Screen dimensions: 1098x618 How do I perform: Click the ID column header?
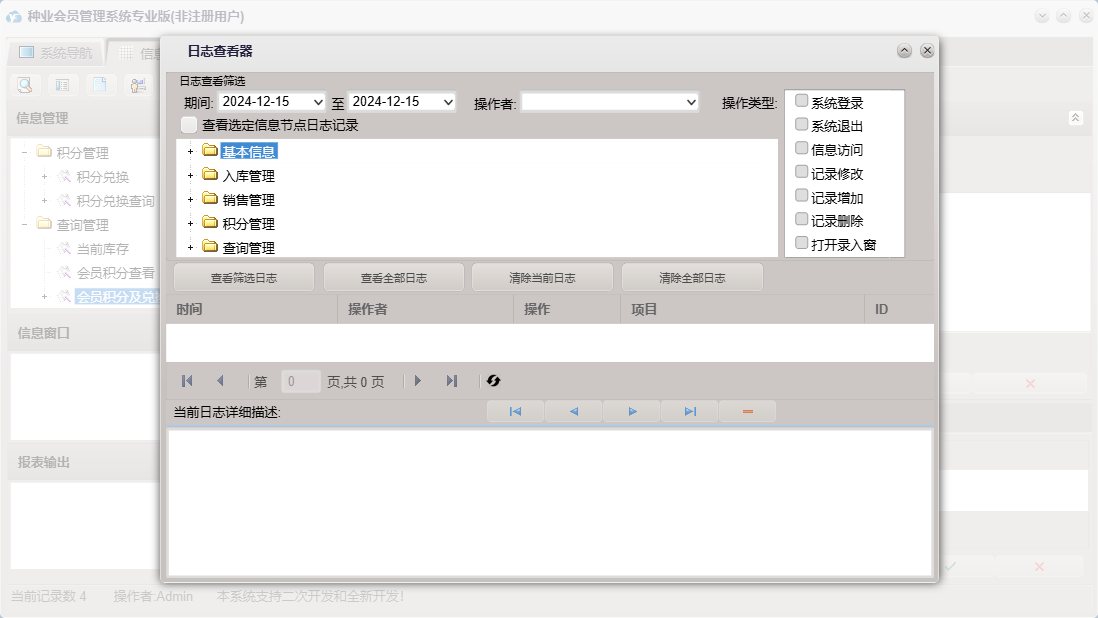(x=899, y=309)
